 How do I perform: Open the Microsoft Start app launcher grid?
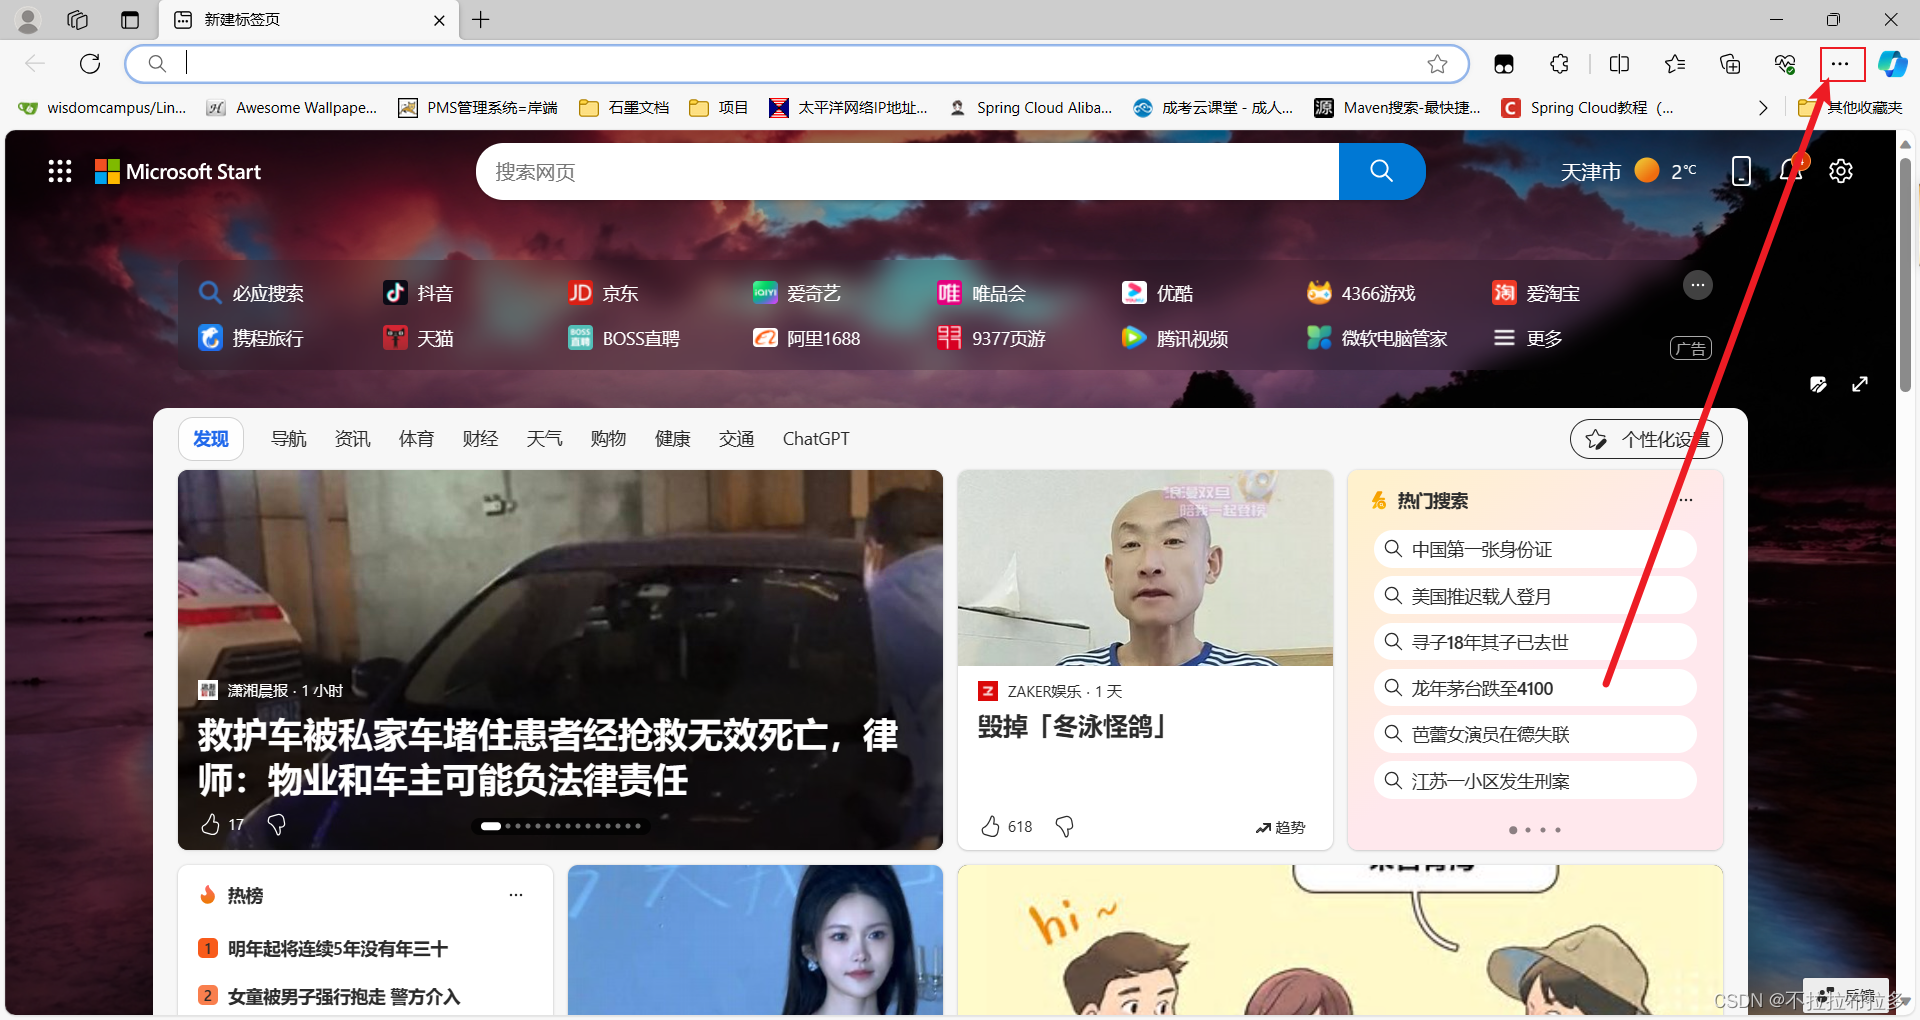[60, 171]
